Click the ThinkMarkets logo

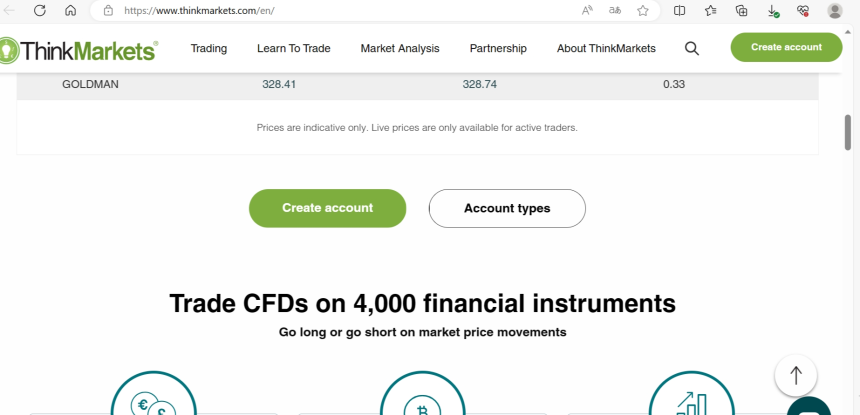point(80,49)
